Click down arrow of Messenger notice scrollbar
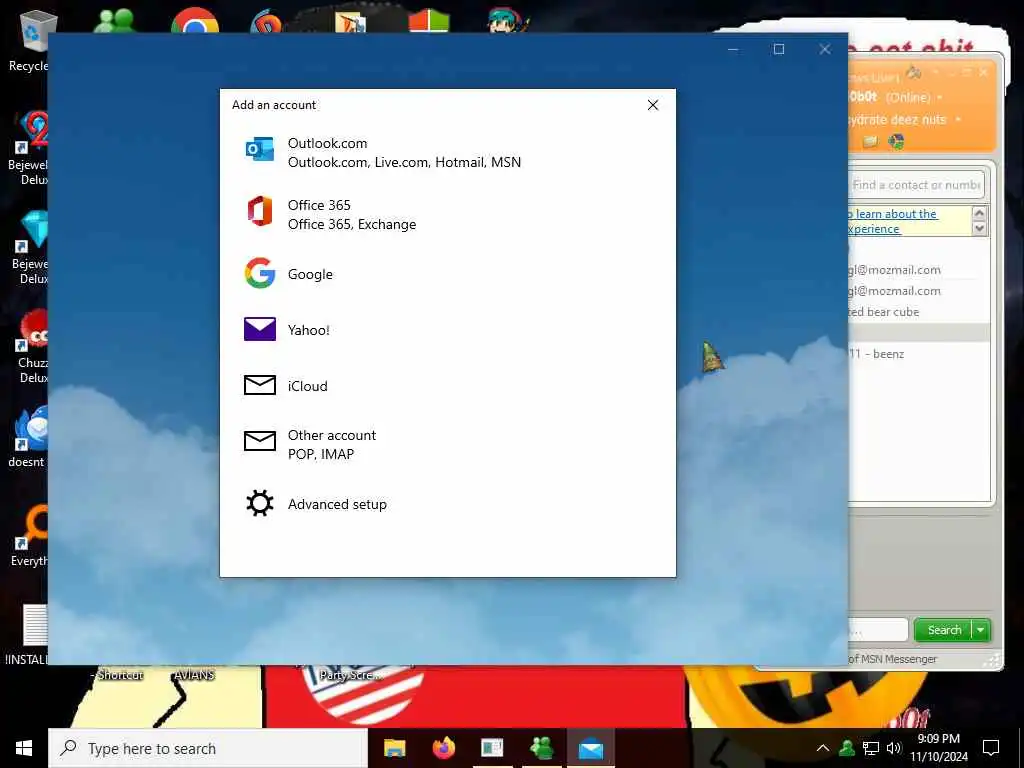The height and width of the screenshot is (768, 1024). coord(979,228)
